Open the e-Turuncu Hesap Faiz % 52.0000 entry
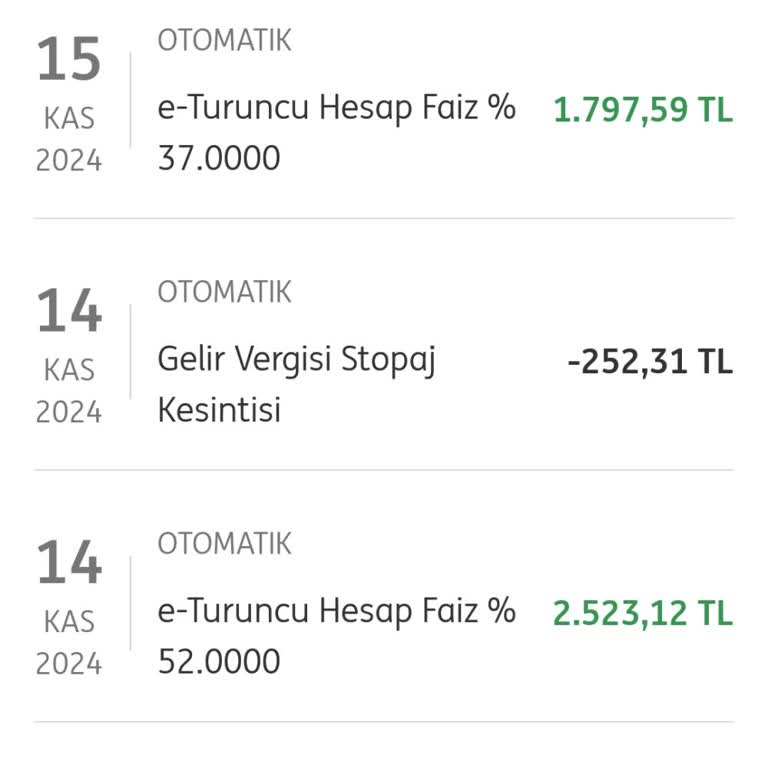768x768 pixels. point(336,636)
